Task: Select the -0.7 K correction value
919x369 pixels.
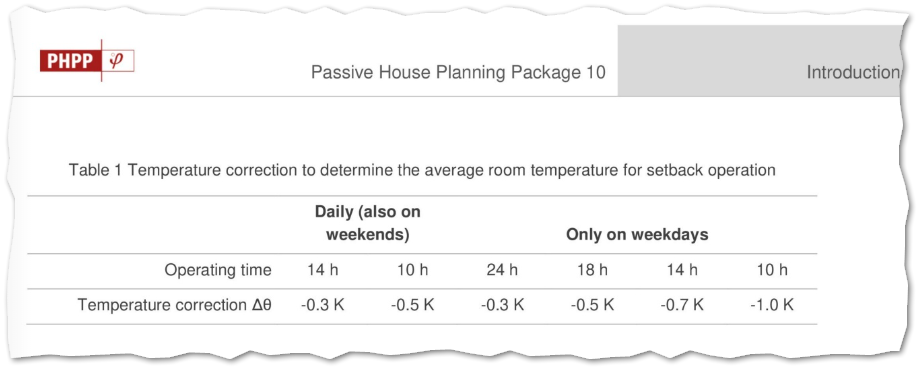Action: pos(682,305)
